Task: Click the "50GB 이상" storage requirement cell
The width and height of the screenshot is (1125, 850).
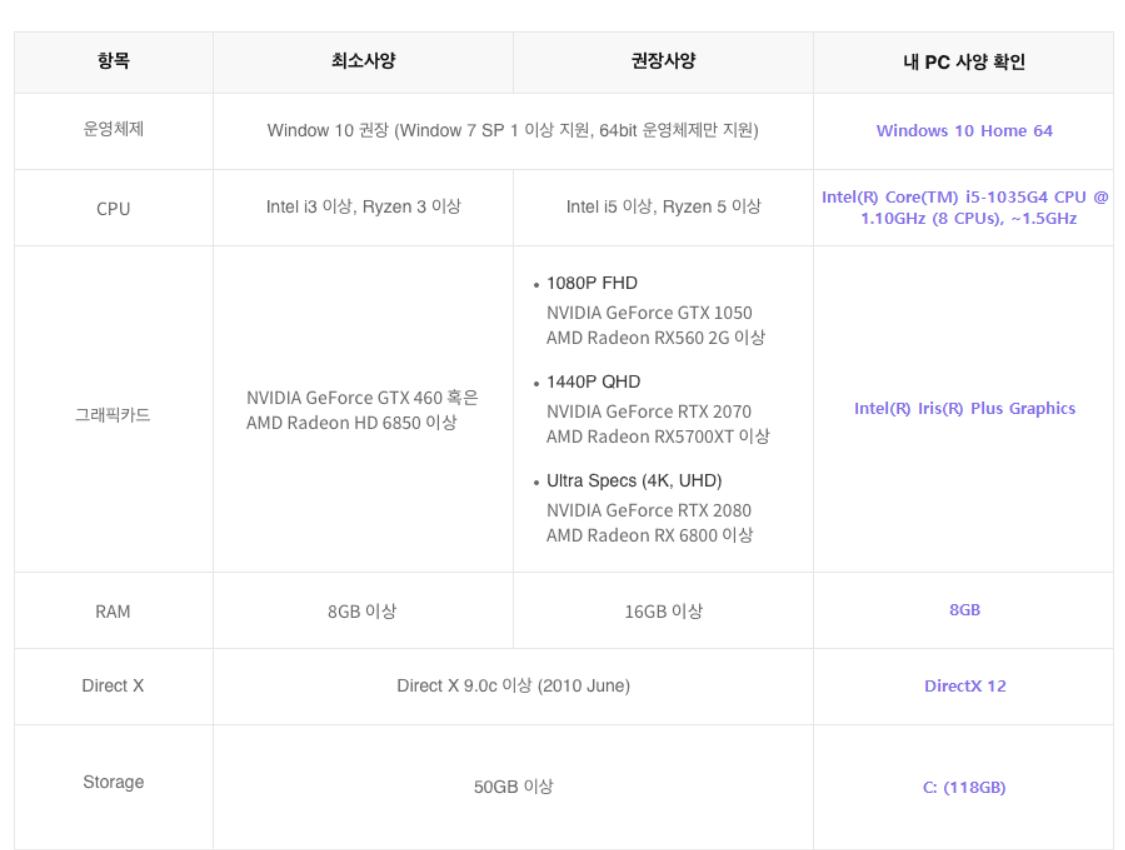Action: (x=513, y=787)
